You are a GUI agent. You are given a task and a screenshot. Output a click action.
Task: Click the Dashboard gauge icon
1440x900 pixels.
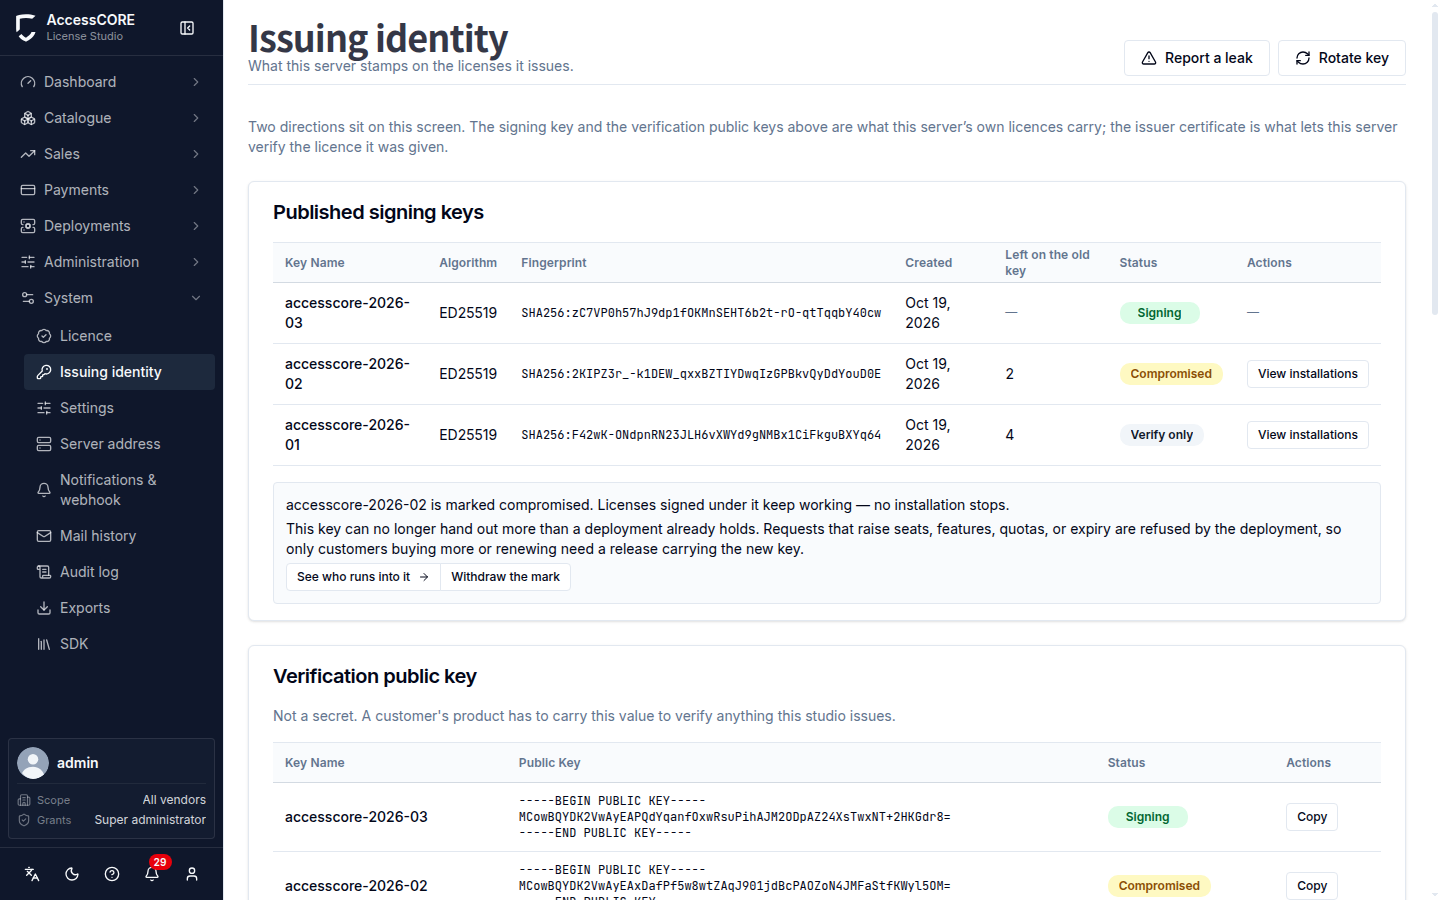(28, 82)
